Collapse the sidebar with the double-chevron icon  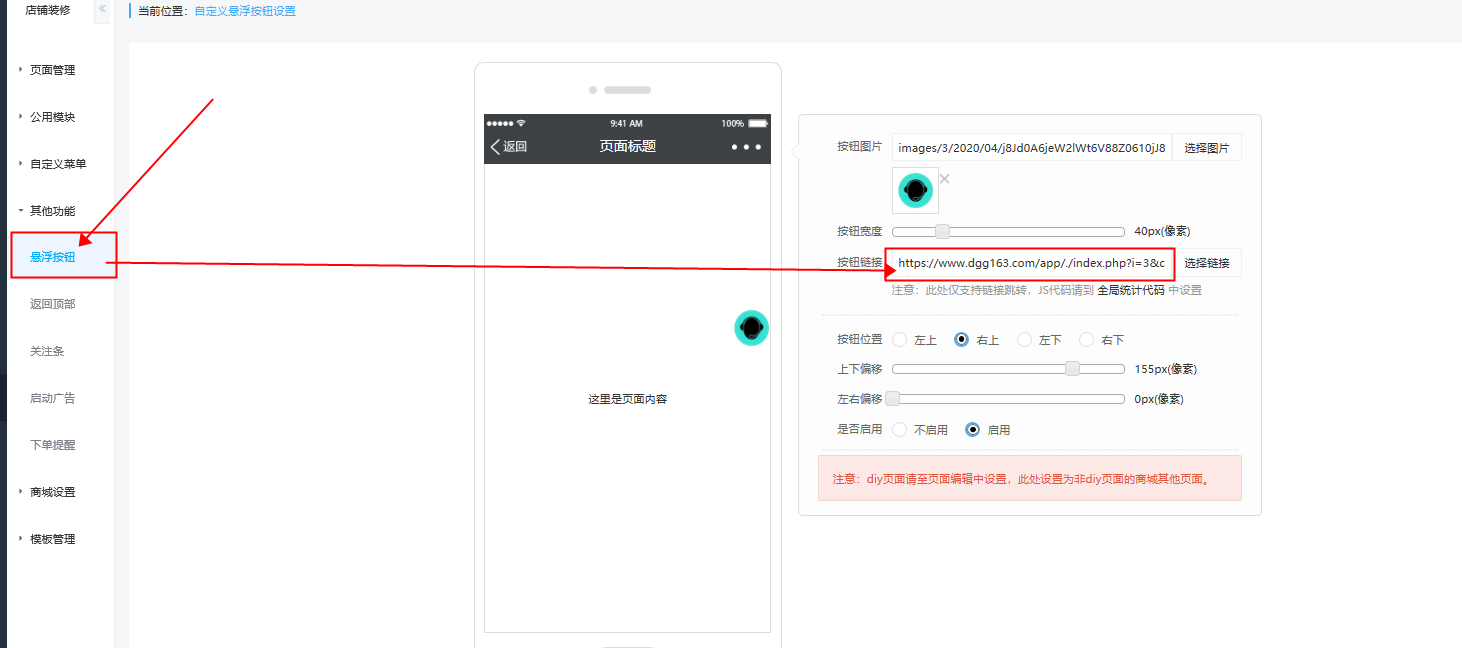[102, 8]
